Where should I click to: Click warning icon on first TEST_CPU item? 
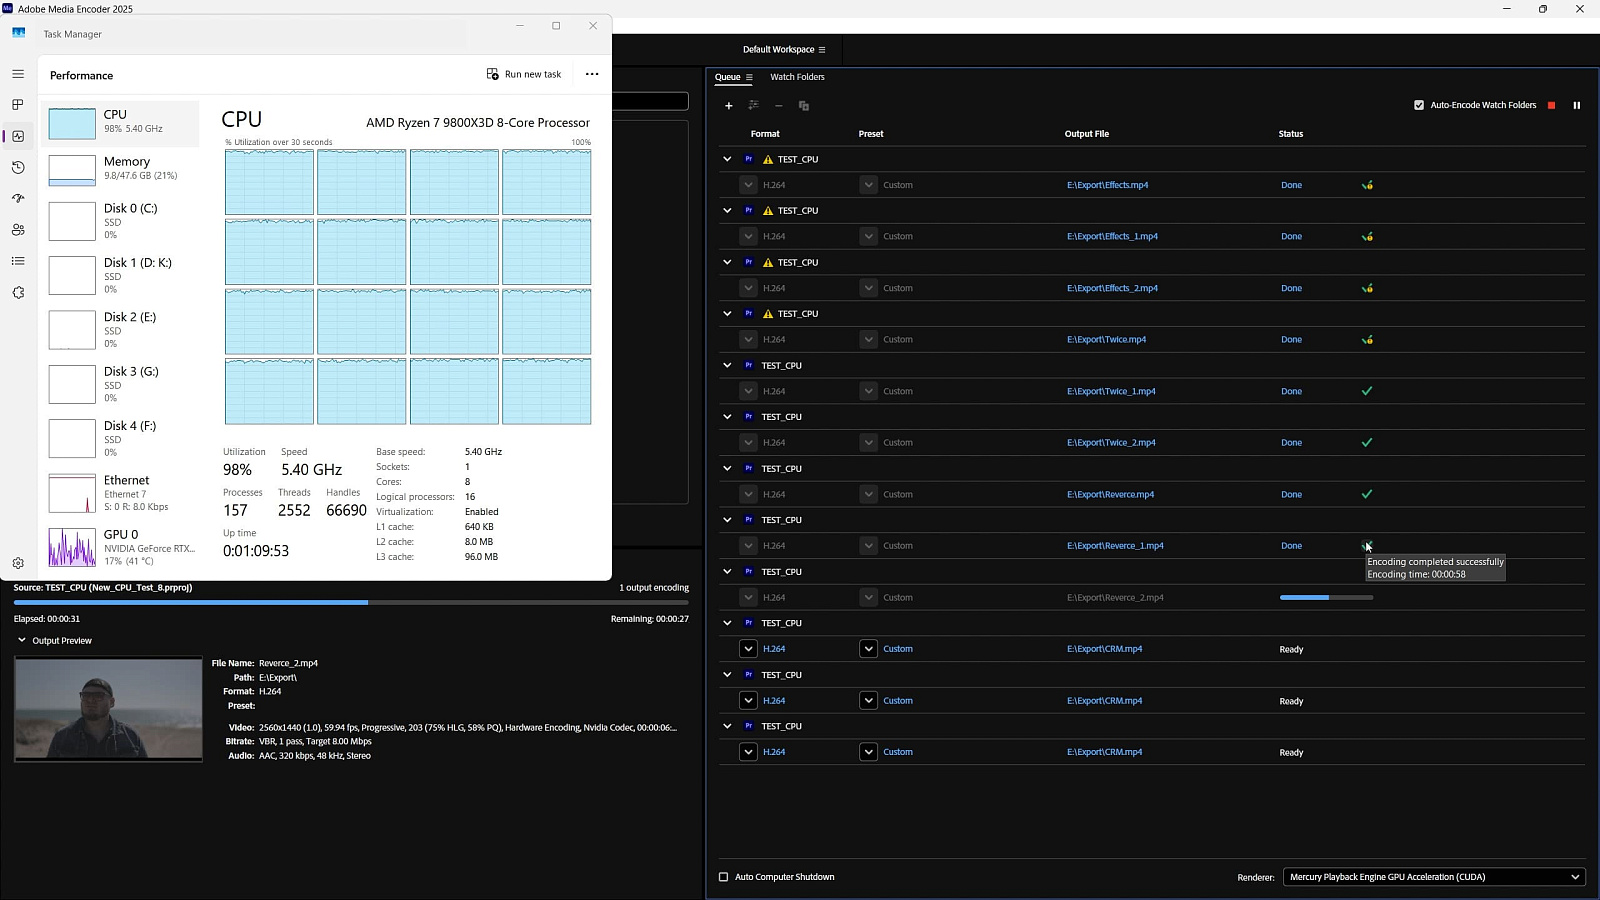point(768,159)
